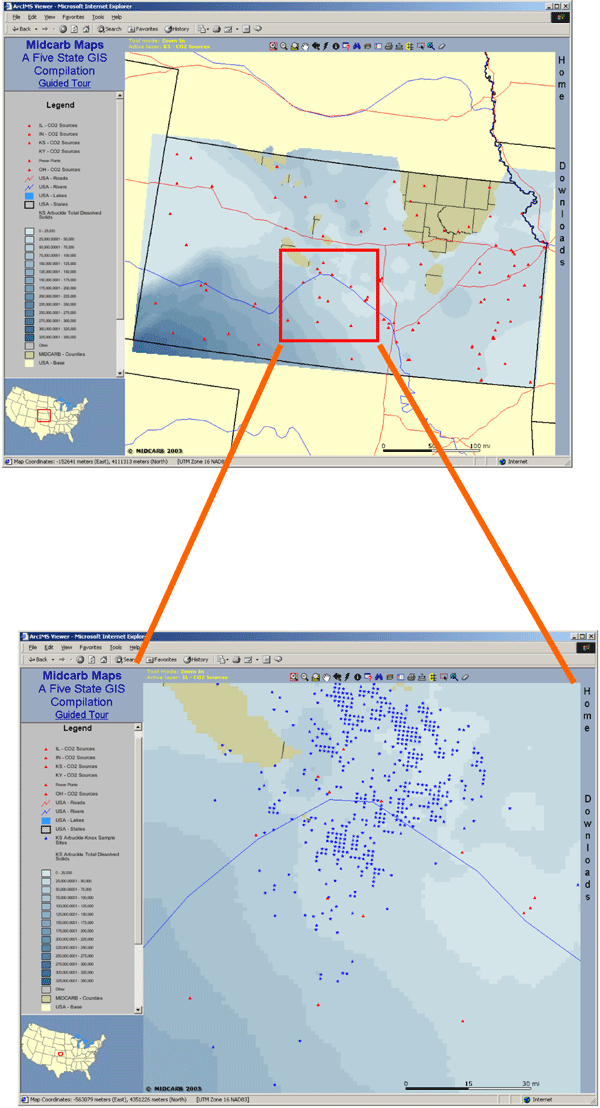Viewport: 600px width, 1108px height.
Task: Open Favorites menu in zoomed-in sample-sites window
Action: pos(91,647)
